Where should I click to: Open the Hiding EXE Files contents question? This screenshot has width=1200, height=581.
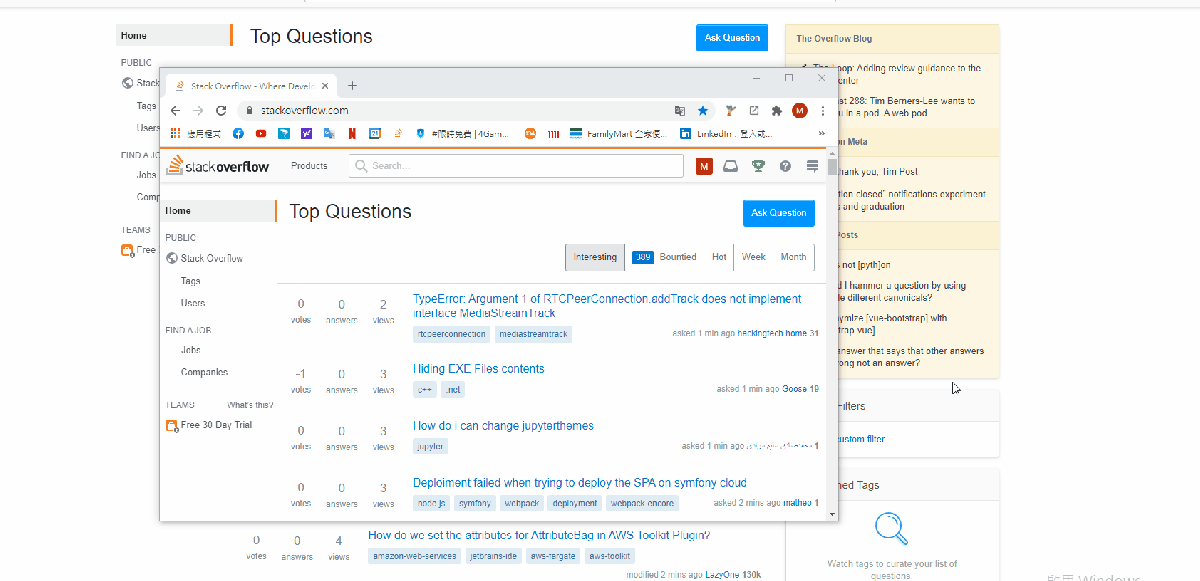coord(479,369)
